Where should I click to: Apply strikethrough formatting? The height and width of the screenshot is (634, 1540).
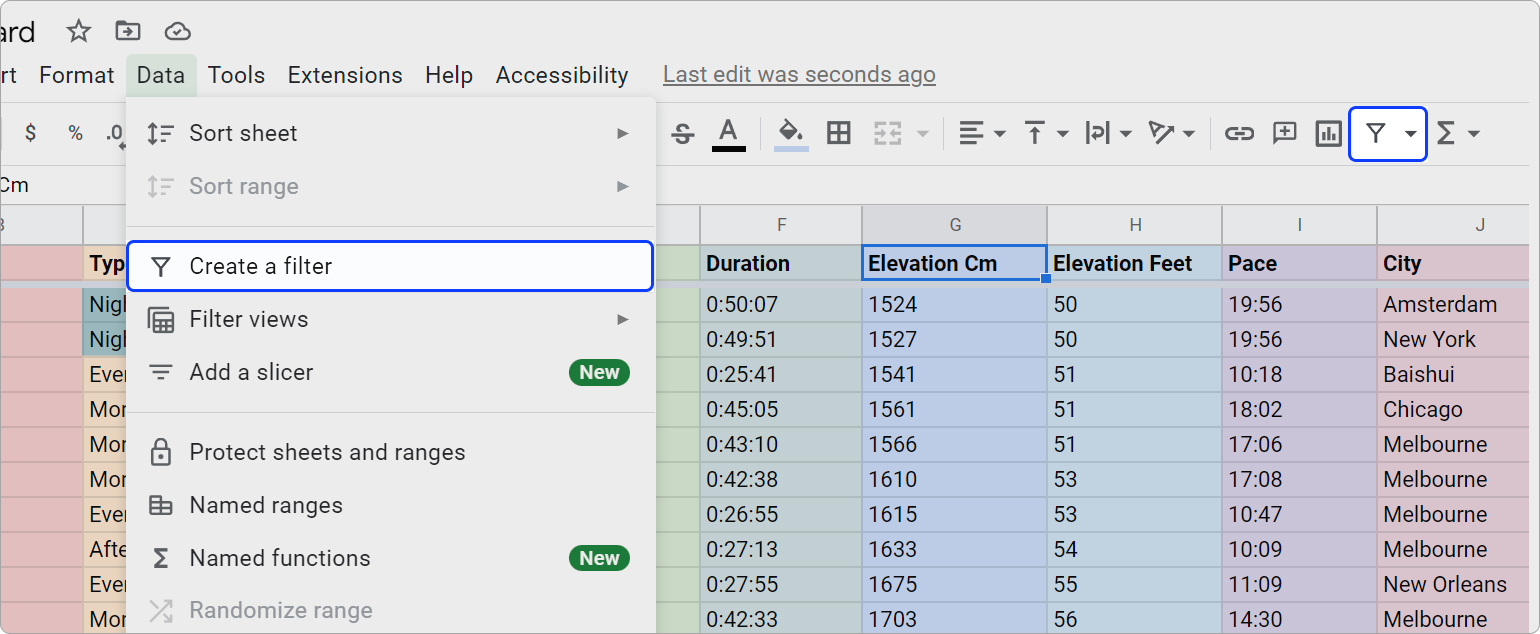point(682,132)
